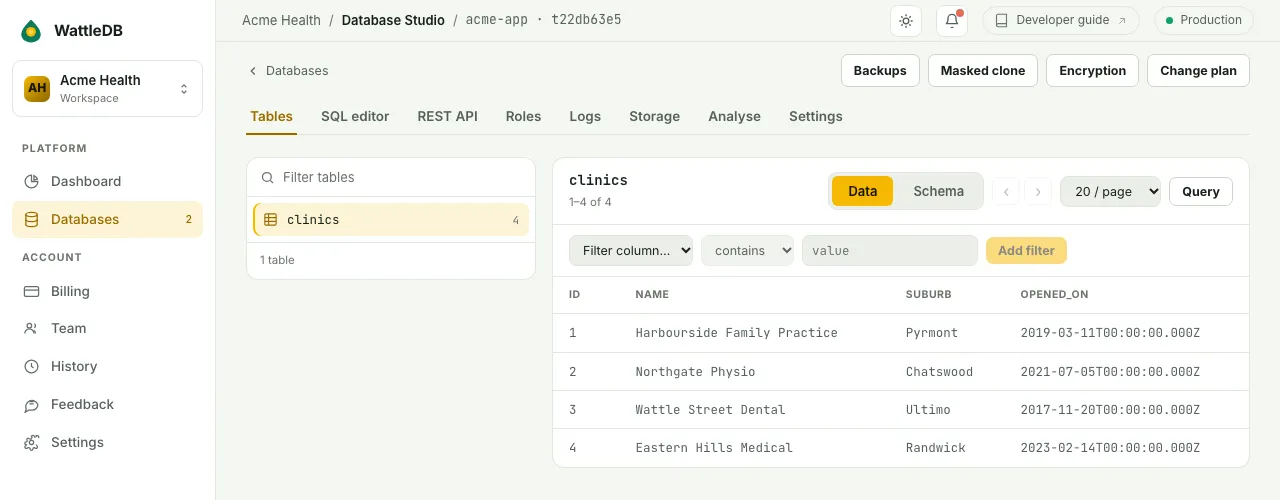Click Eastern Hills Medical cell
This screenshot has height=500, width=1280.
tap(714, 448)
